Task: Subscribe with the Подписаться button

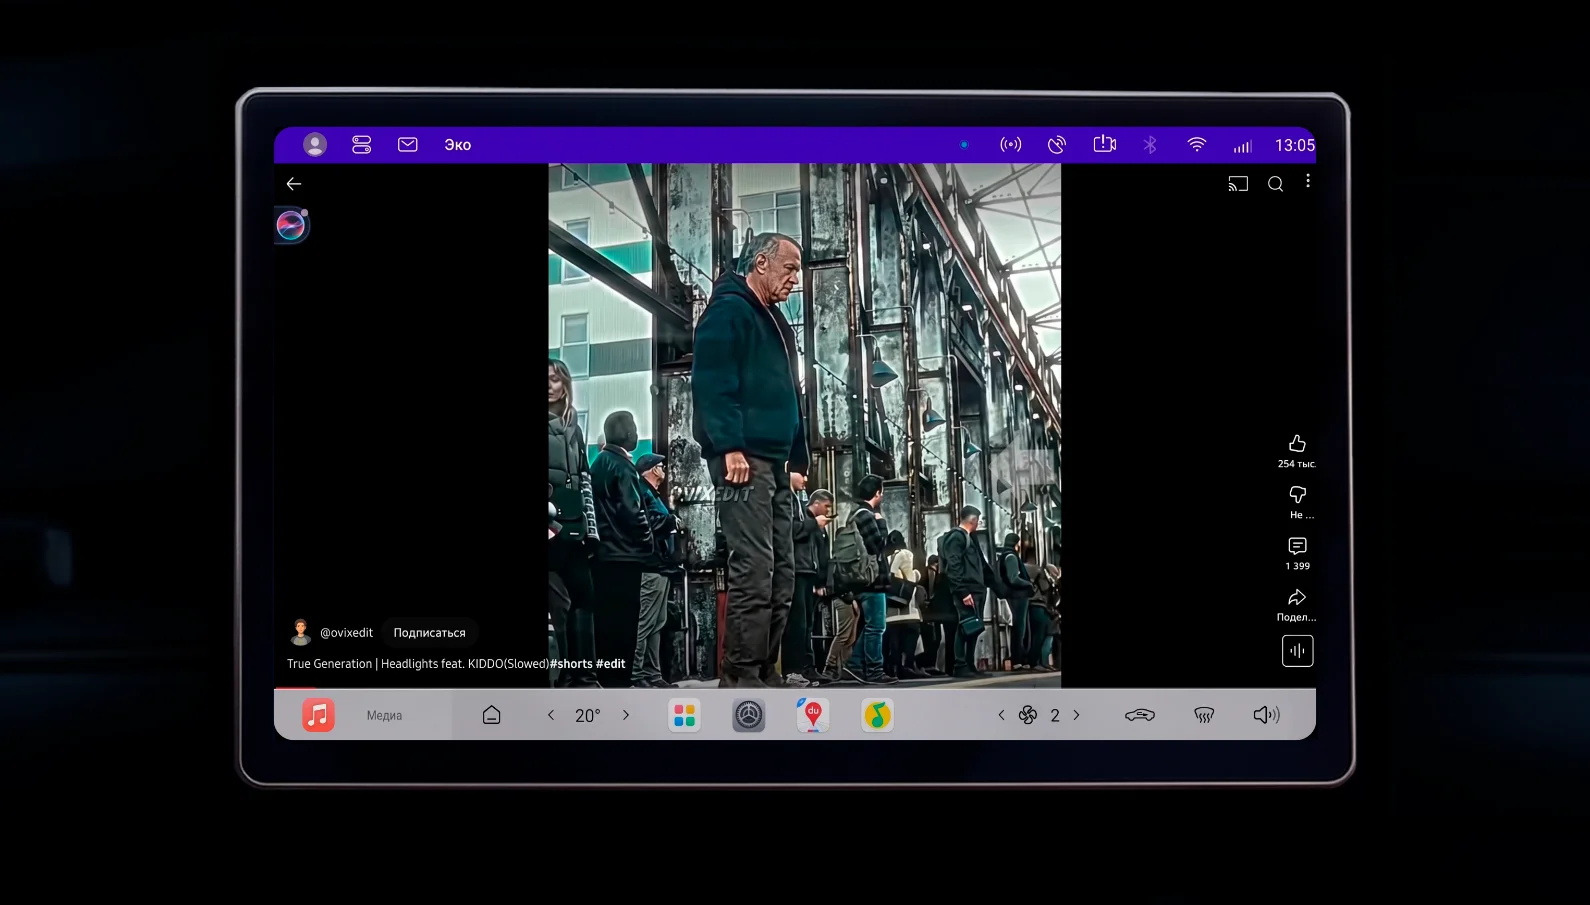Action: pos(430,633)
